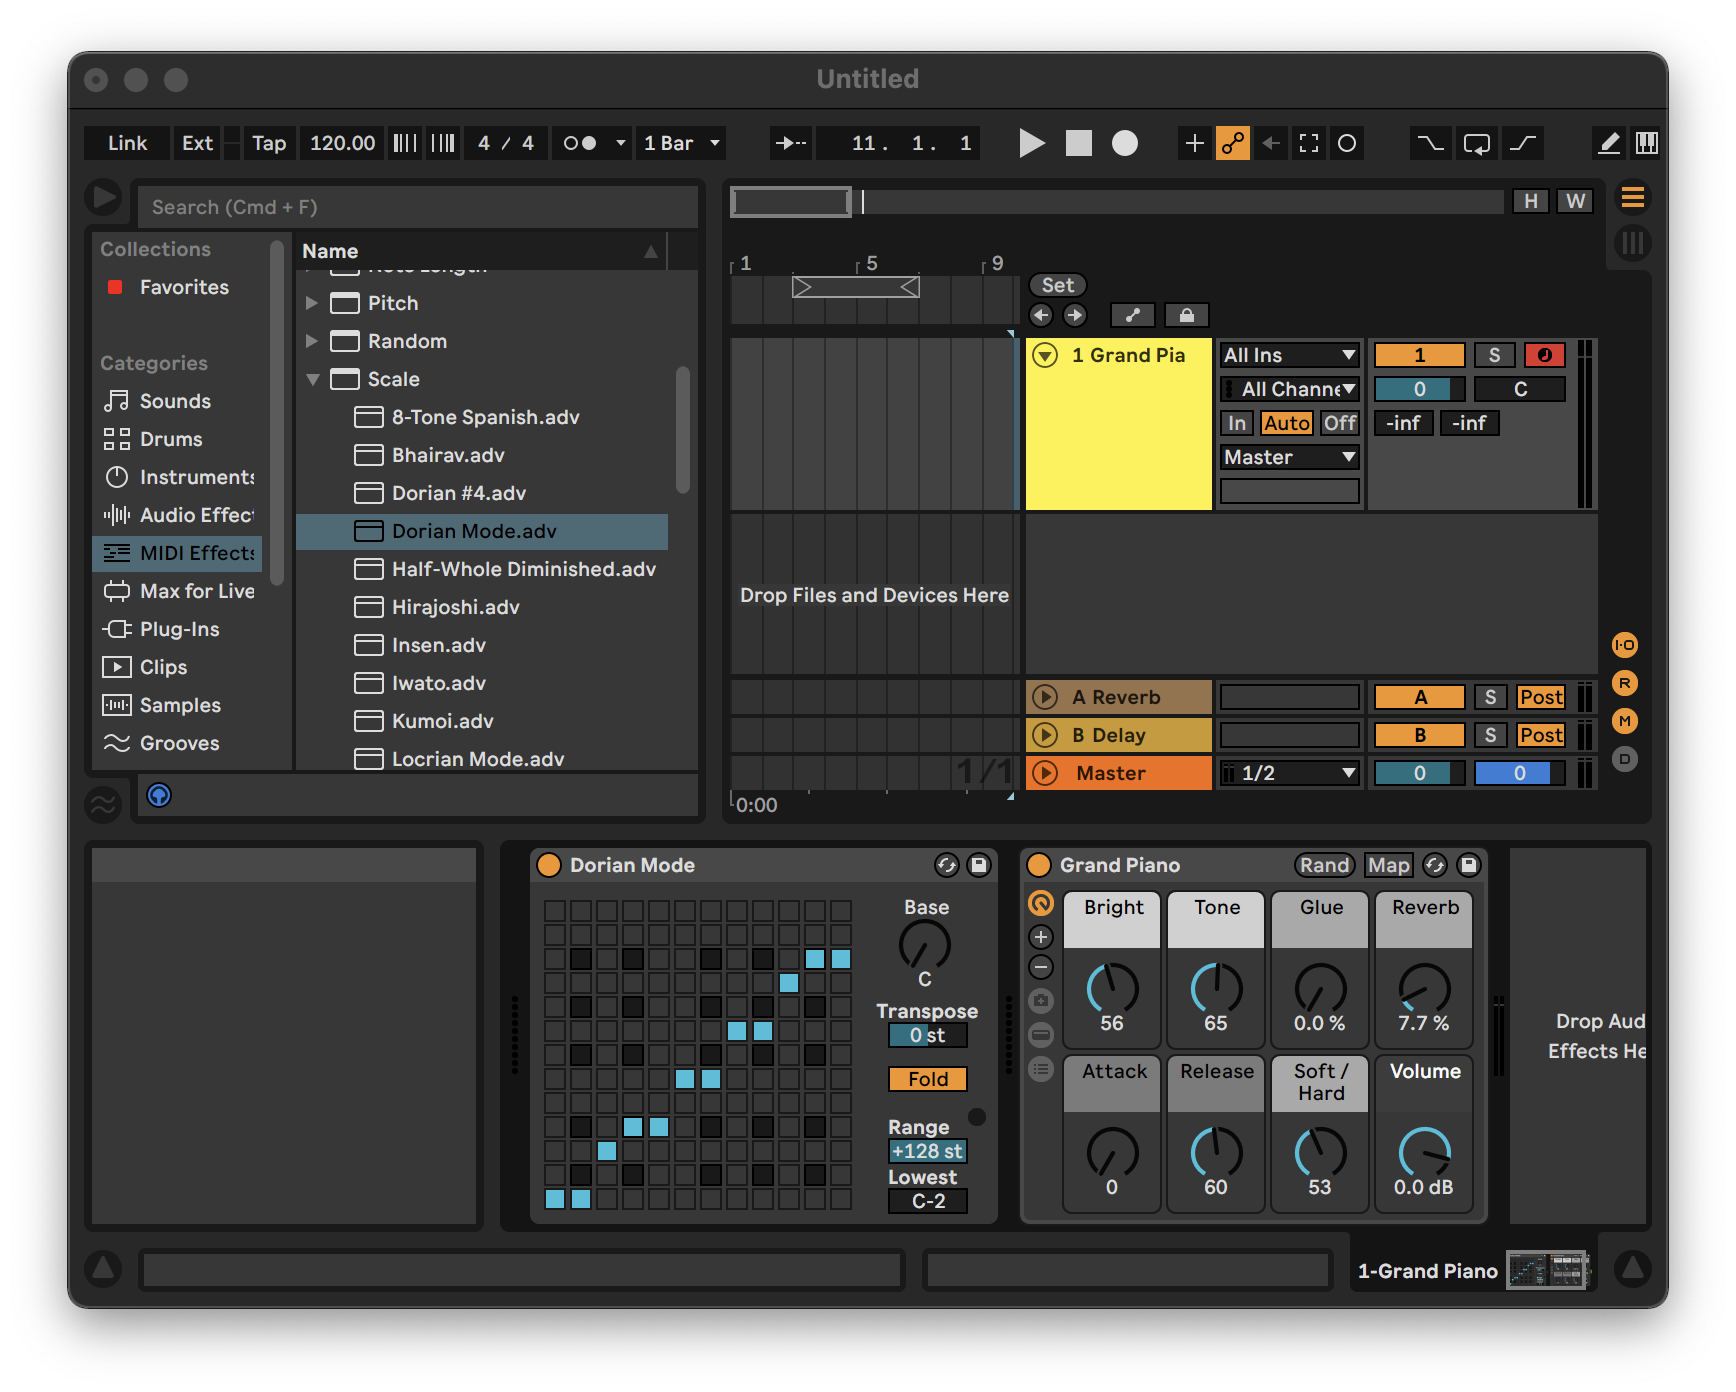Expand the Pitch folder
Image resolution: width=1736 pixels, height=1392 pixels.
point(312,303)
